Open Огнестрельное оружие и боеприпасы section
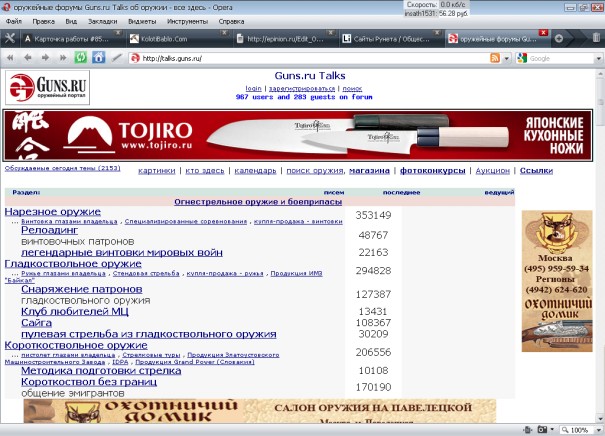The image size is (605, 436). 258,202
